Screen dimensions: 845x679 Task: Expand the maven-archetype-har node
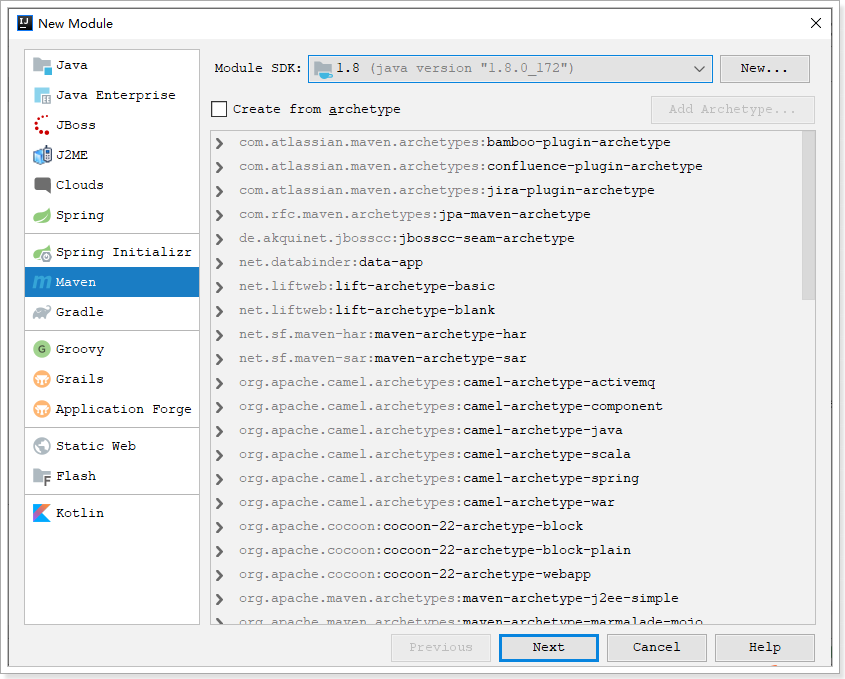[x=219, y=335]
